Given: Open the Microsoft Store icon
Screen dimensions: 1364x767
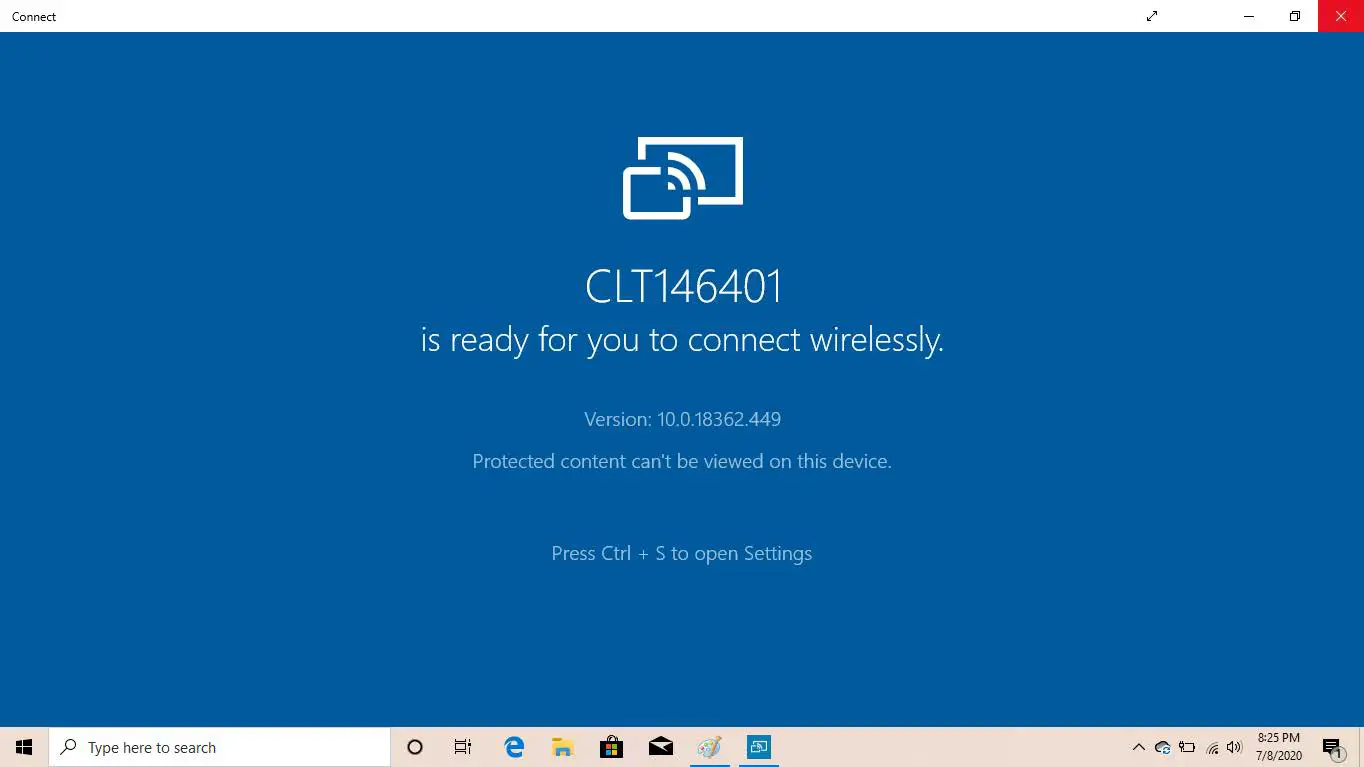Looking at the screenshot, I should pos(611,747).
